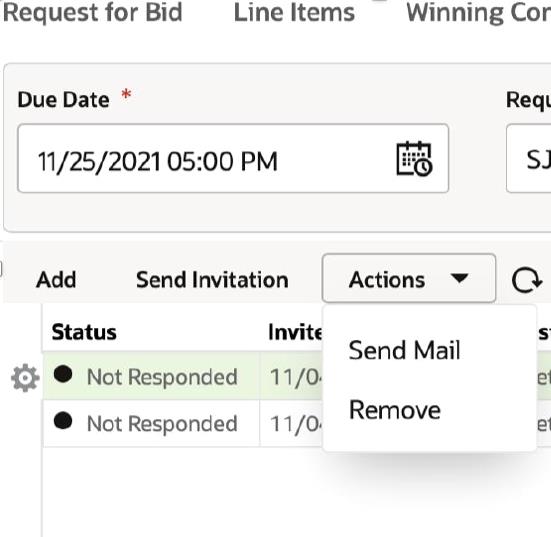This screenshot has width=551, height=537.
Task: Expand the Actions dropdown arrow
Action: tap(459, 278)
